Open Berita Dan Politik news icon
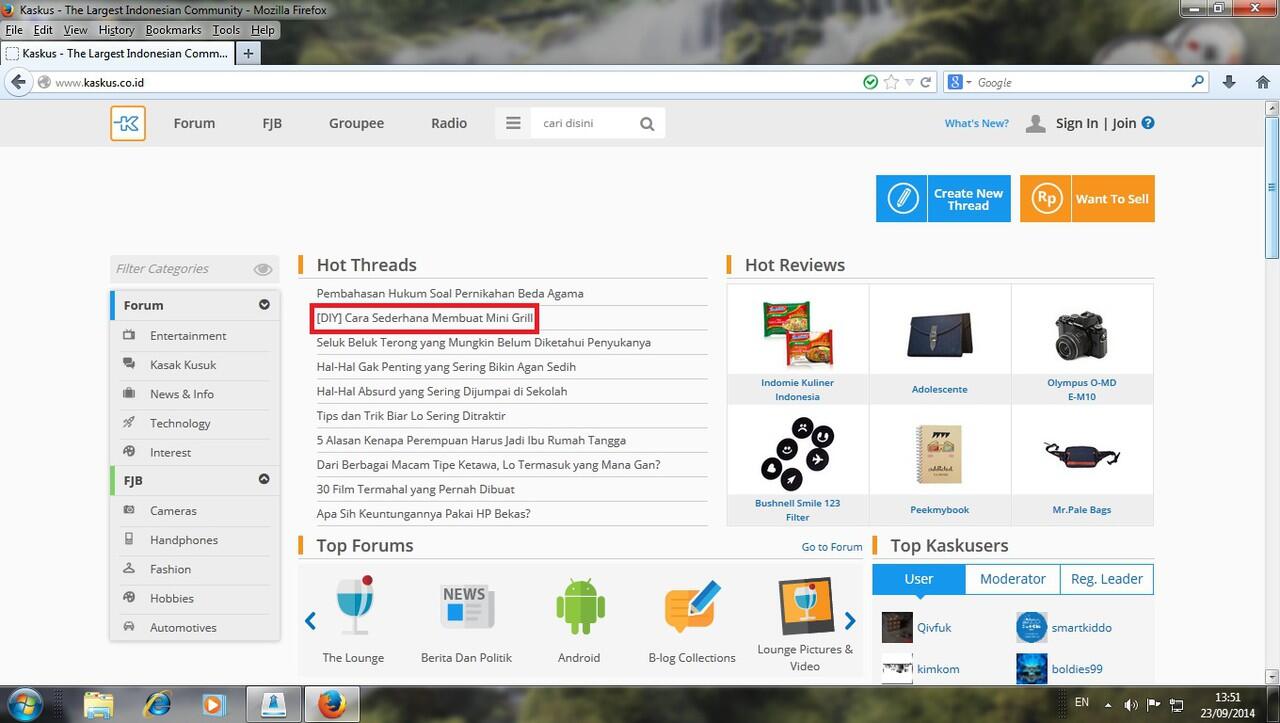 click(x=467, y=606)
